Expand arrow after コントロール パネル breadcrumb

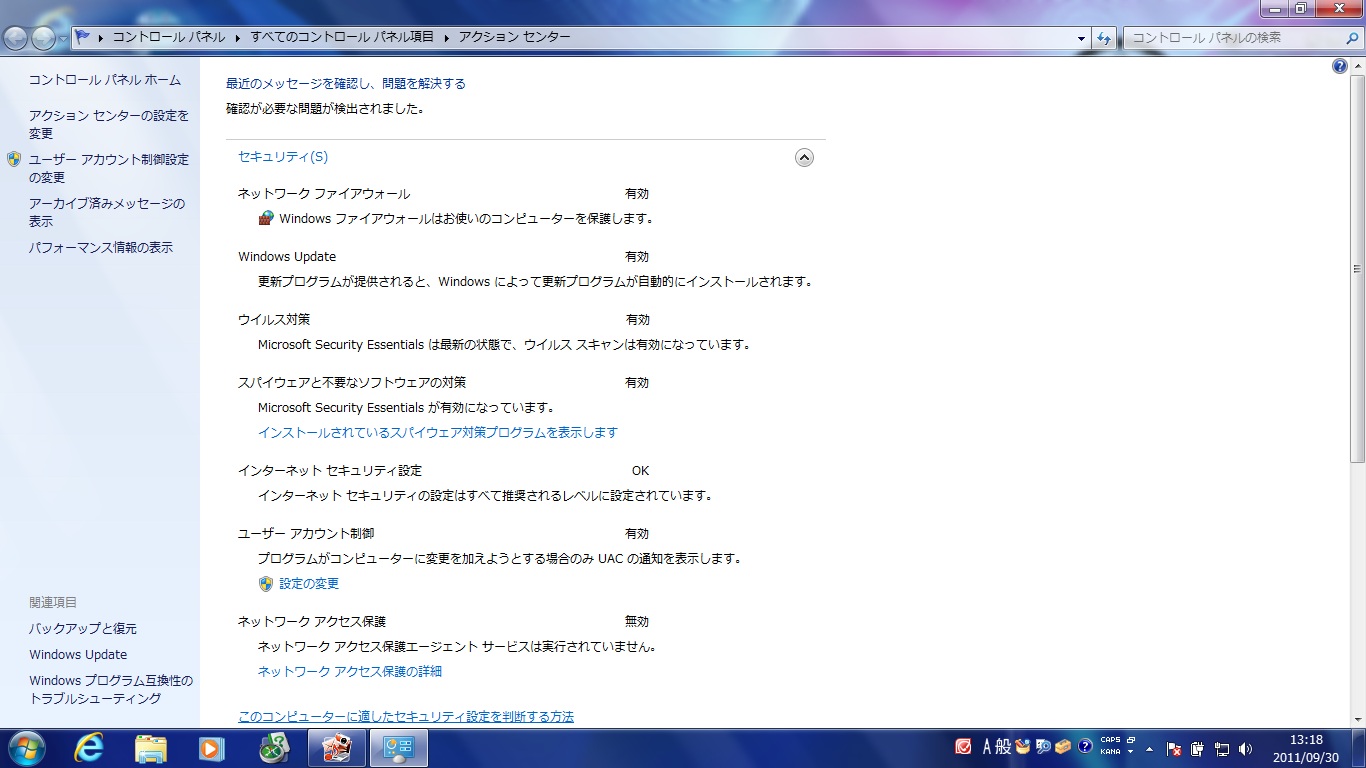[x=238, y=37]
